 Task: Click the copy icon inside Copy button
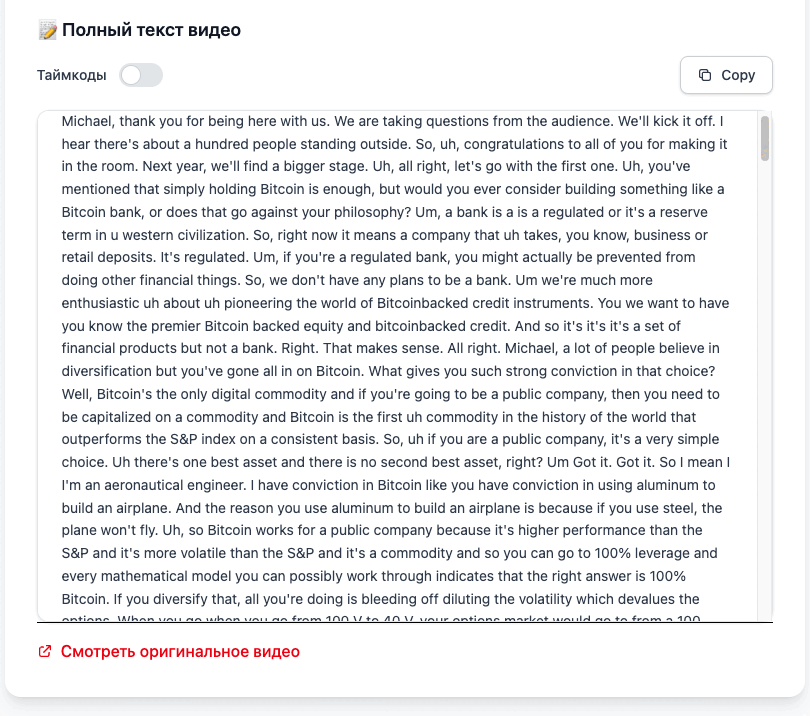click(705, 75)
